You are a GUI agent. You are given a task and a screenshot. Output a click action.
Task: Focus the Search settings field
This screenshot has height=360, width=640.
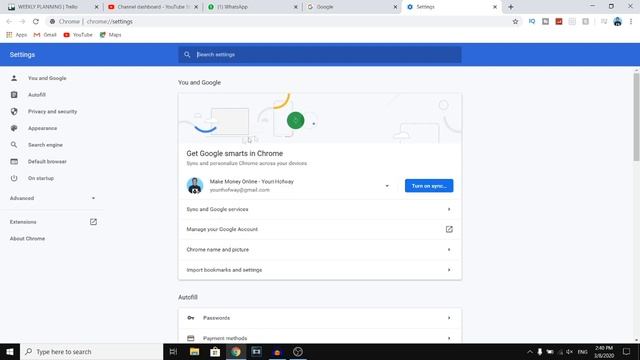click(320, 55)
